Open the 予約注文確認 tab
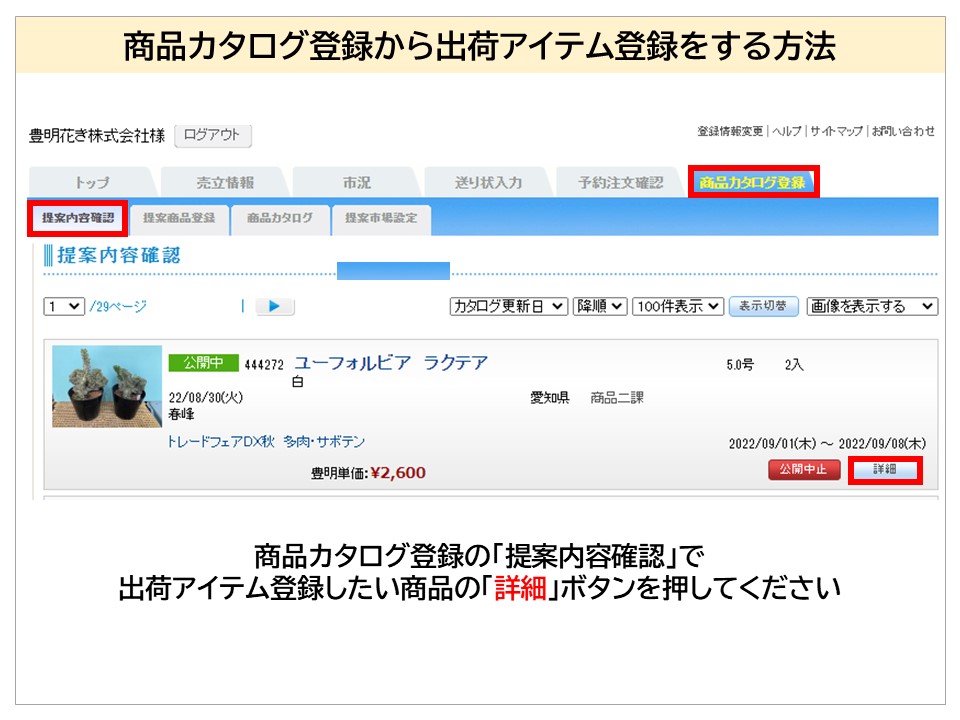Screen dimensions: 960x720 click(x=620, y=183)
